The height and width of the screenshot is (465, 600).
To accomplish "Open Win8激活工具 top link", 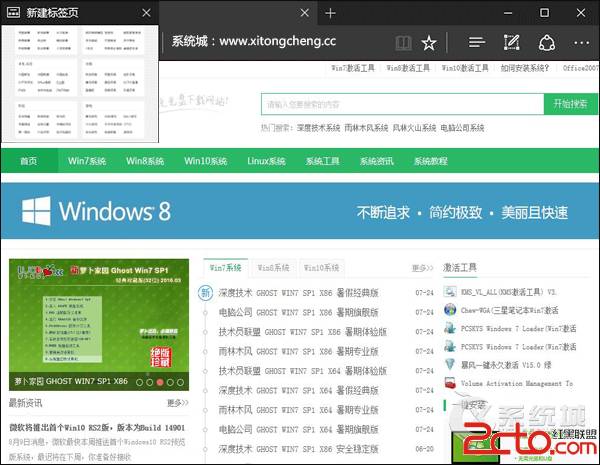I will (408, 68).
